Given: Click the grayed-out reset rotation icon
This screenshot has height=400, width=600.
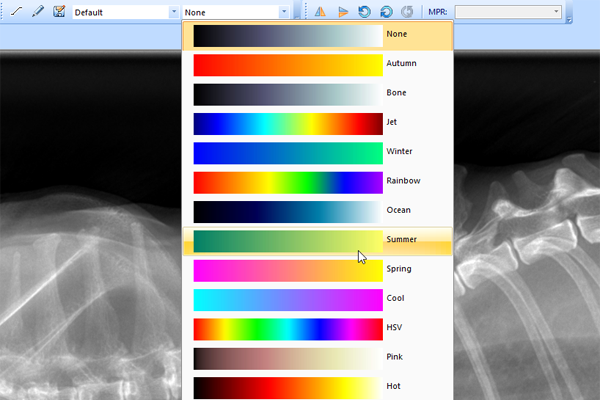Looking at the screenshot, I should click(x=406, y=12).
